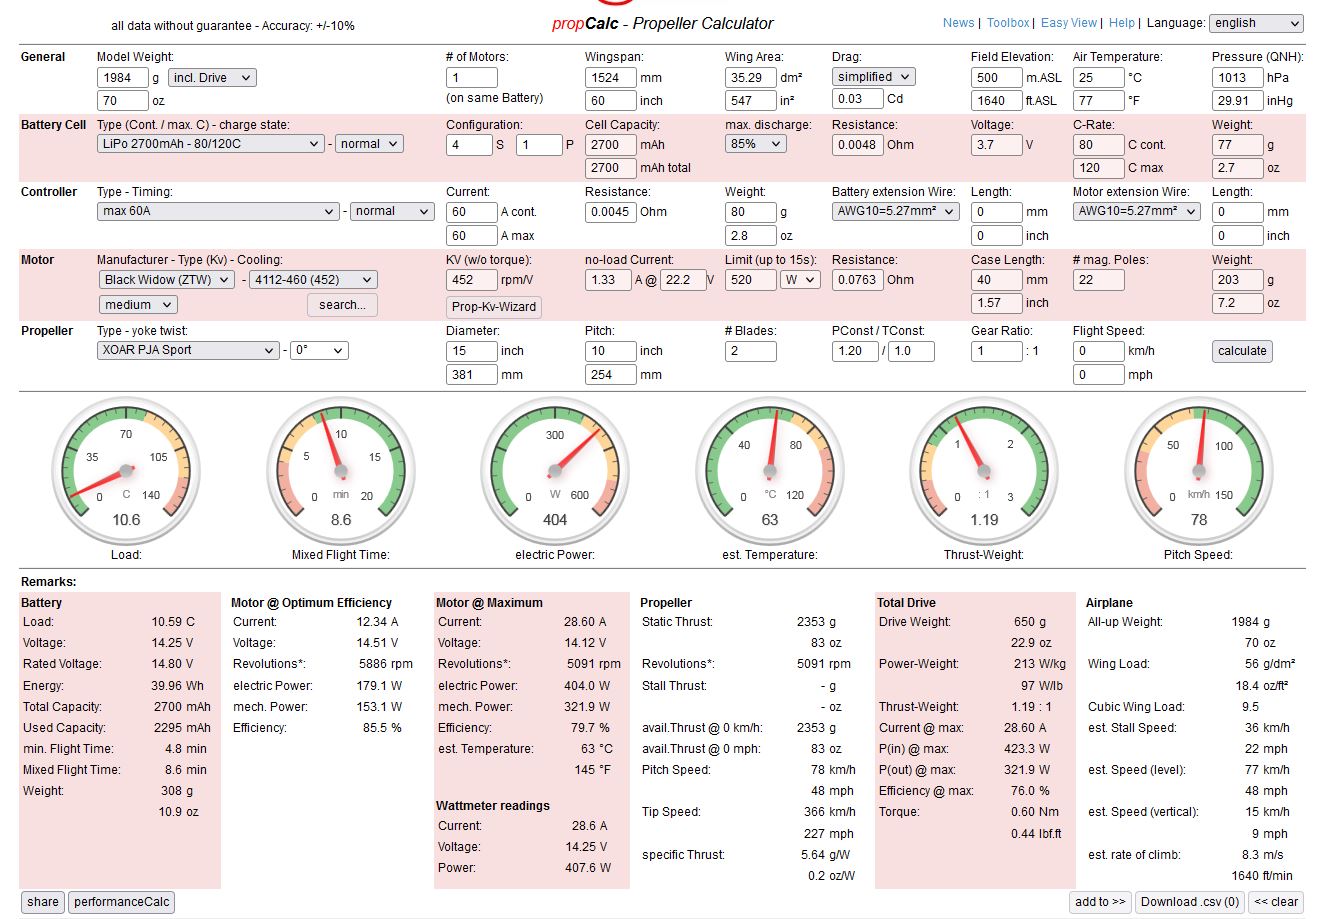The image size is (1330, 919).
Task: Click the Drag Cd field
Action: click(x=858, y=98)
